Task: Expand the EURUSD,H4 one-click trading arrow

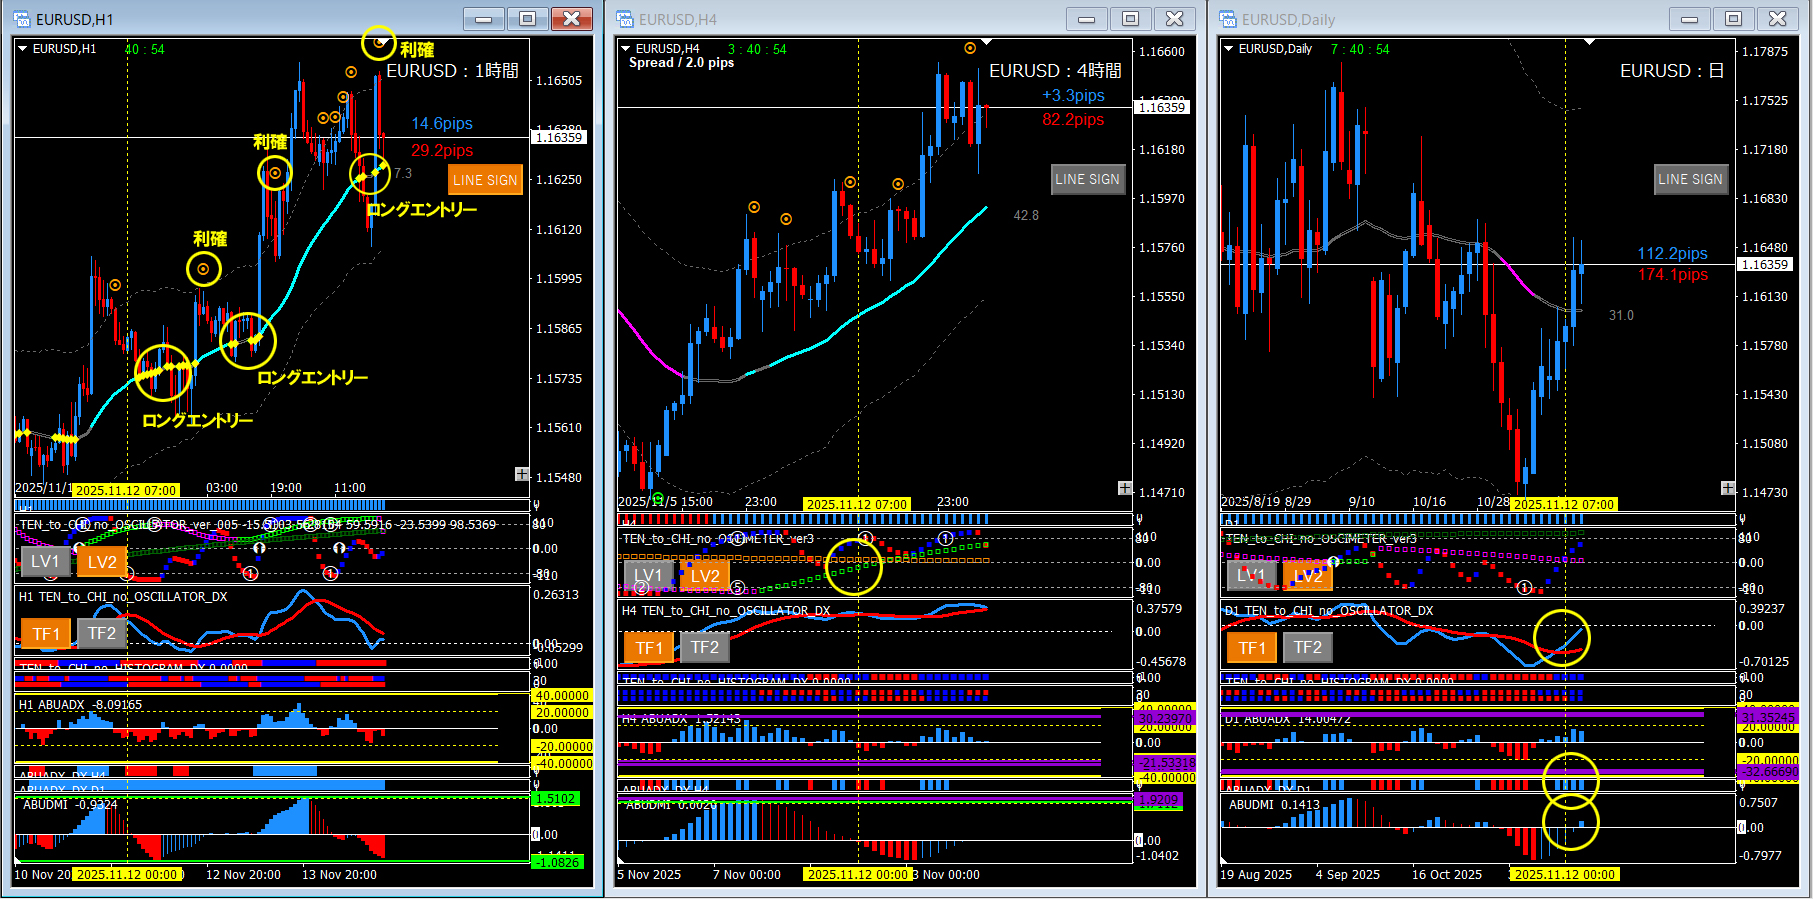Action: click(x=626, y=48)
